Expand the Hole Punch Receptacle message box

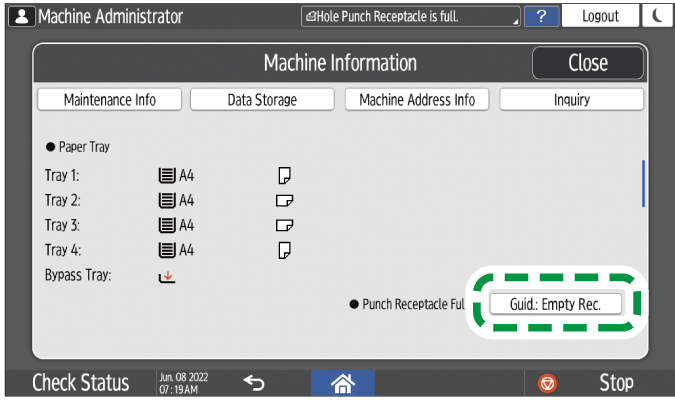pyautogui.click(x=411, y=16)
